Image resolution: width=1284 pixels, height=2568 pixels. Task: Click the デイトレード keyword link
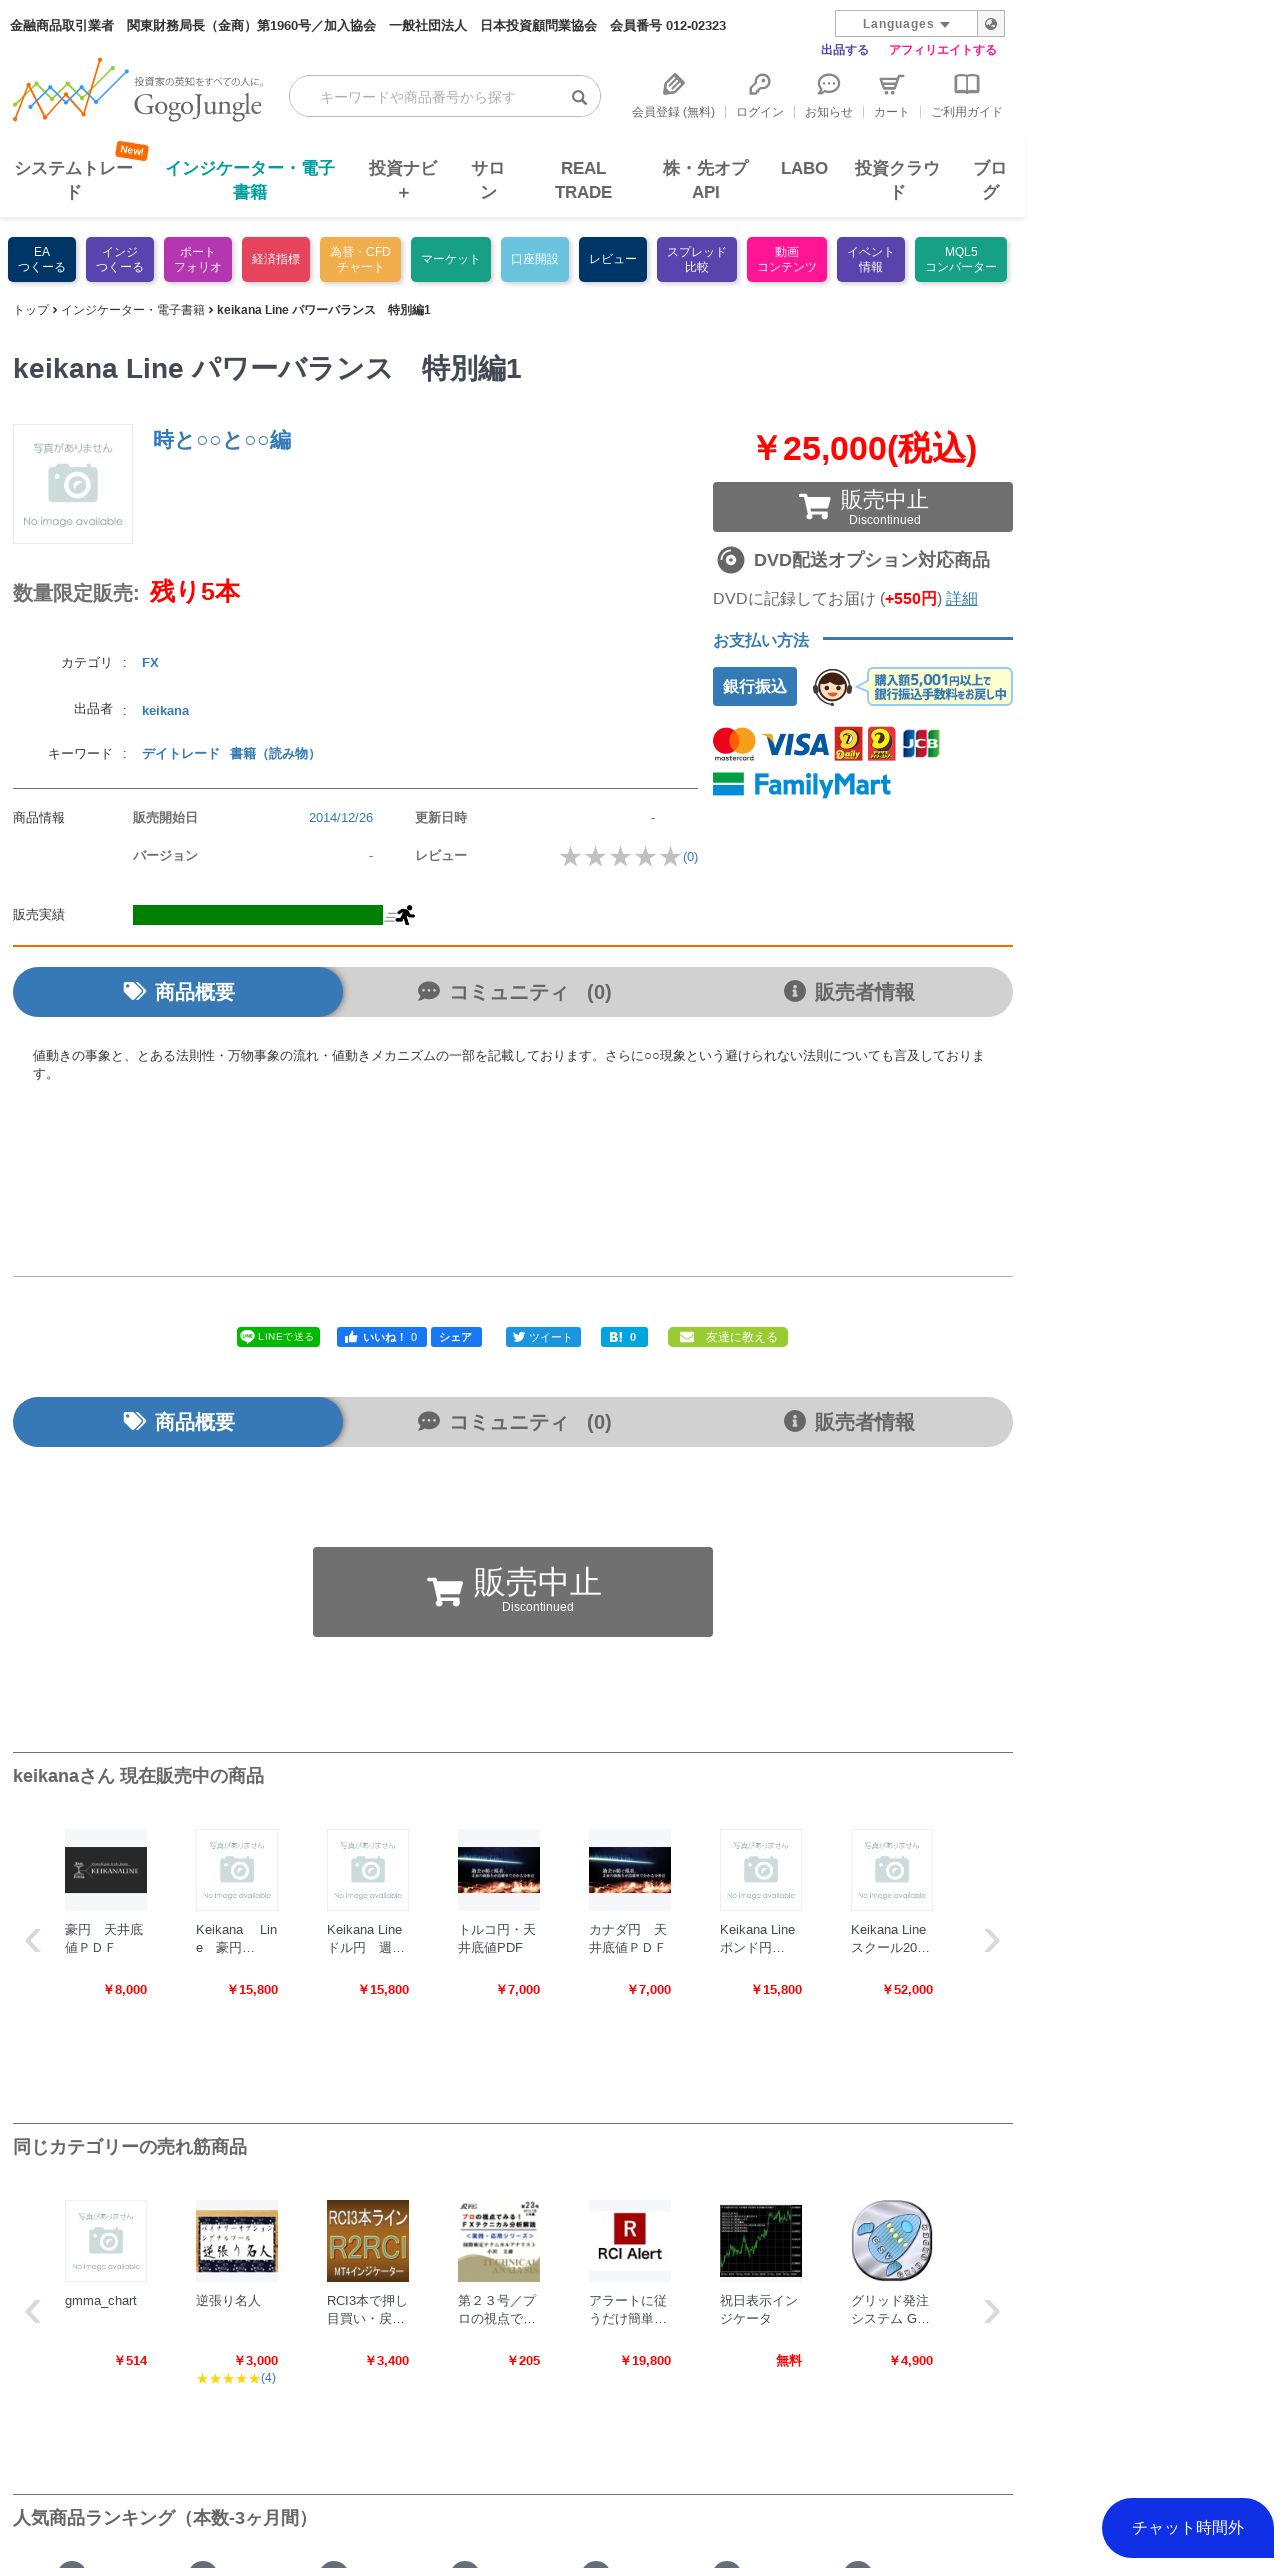181,754
